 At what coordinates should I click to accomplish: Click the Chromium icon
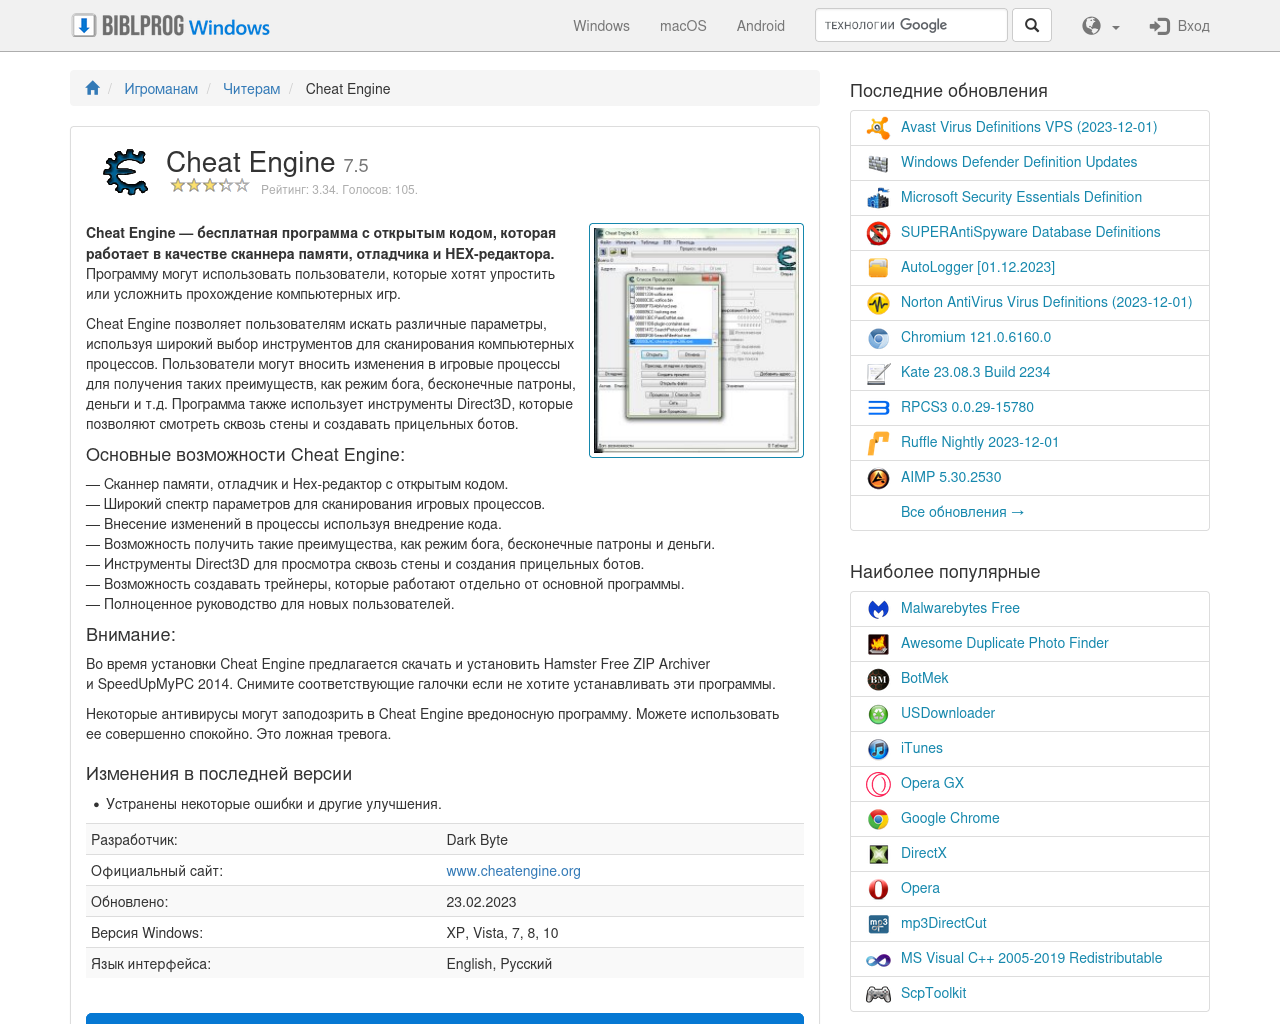coord(878,338)
